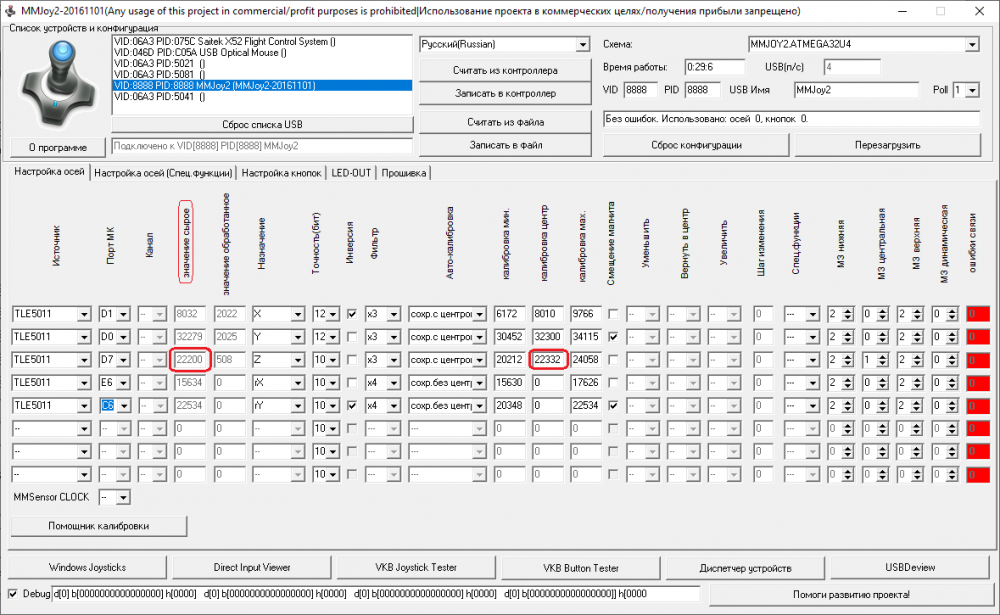Select the C05A USB Optical Mouse device
The height and width of the screenshot is (615, 1000).
tap(224, 53)
